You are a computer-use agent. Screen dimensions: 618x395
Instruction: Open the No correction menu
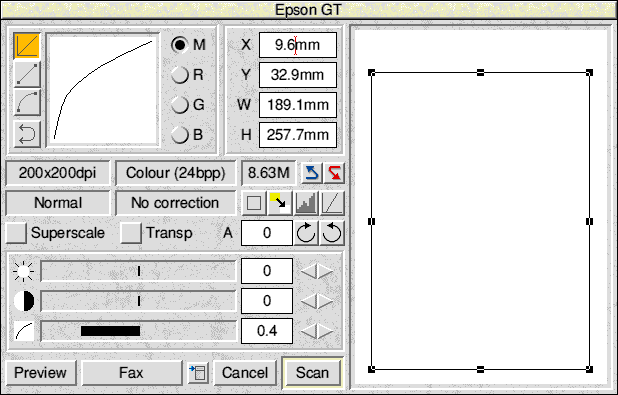click(x=175, y=203)
